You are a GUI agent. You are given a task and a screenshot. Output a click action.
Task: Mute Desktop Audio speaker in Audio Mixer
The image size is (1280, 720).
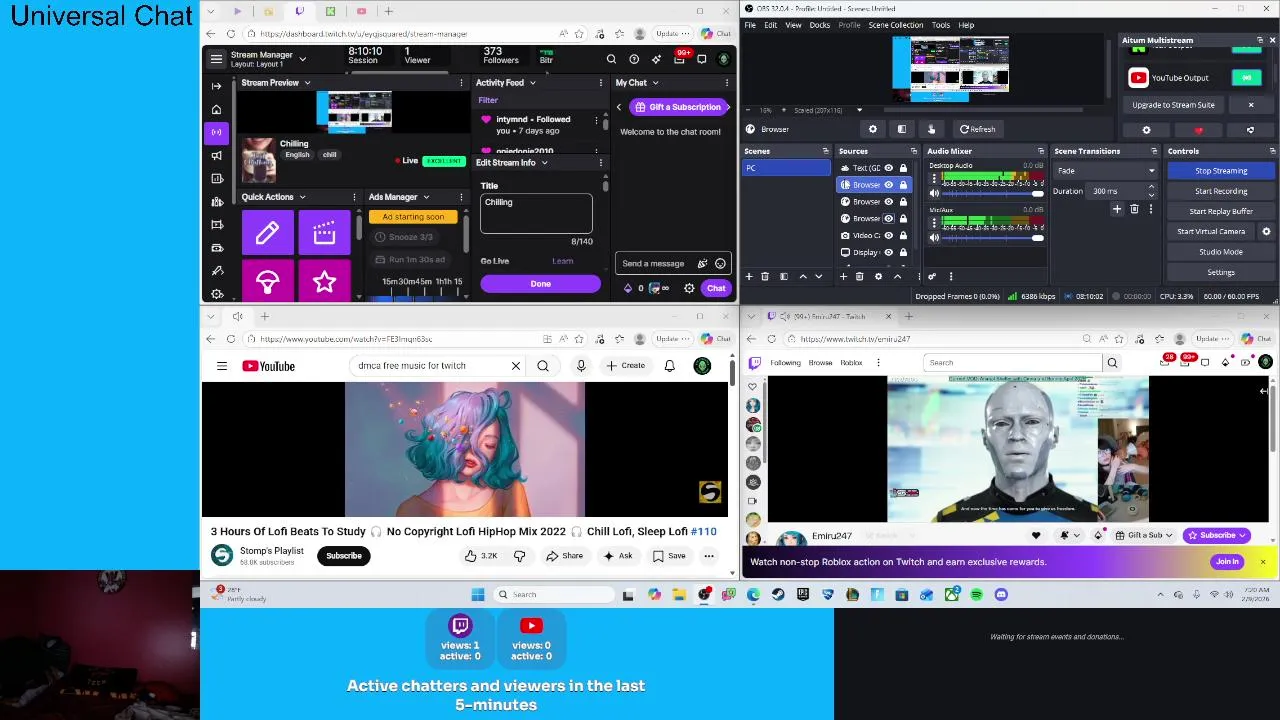[934, 194]
